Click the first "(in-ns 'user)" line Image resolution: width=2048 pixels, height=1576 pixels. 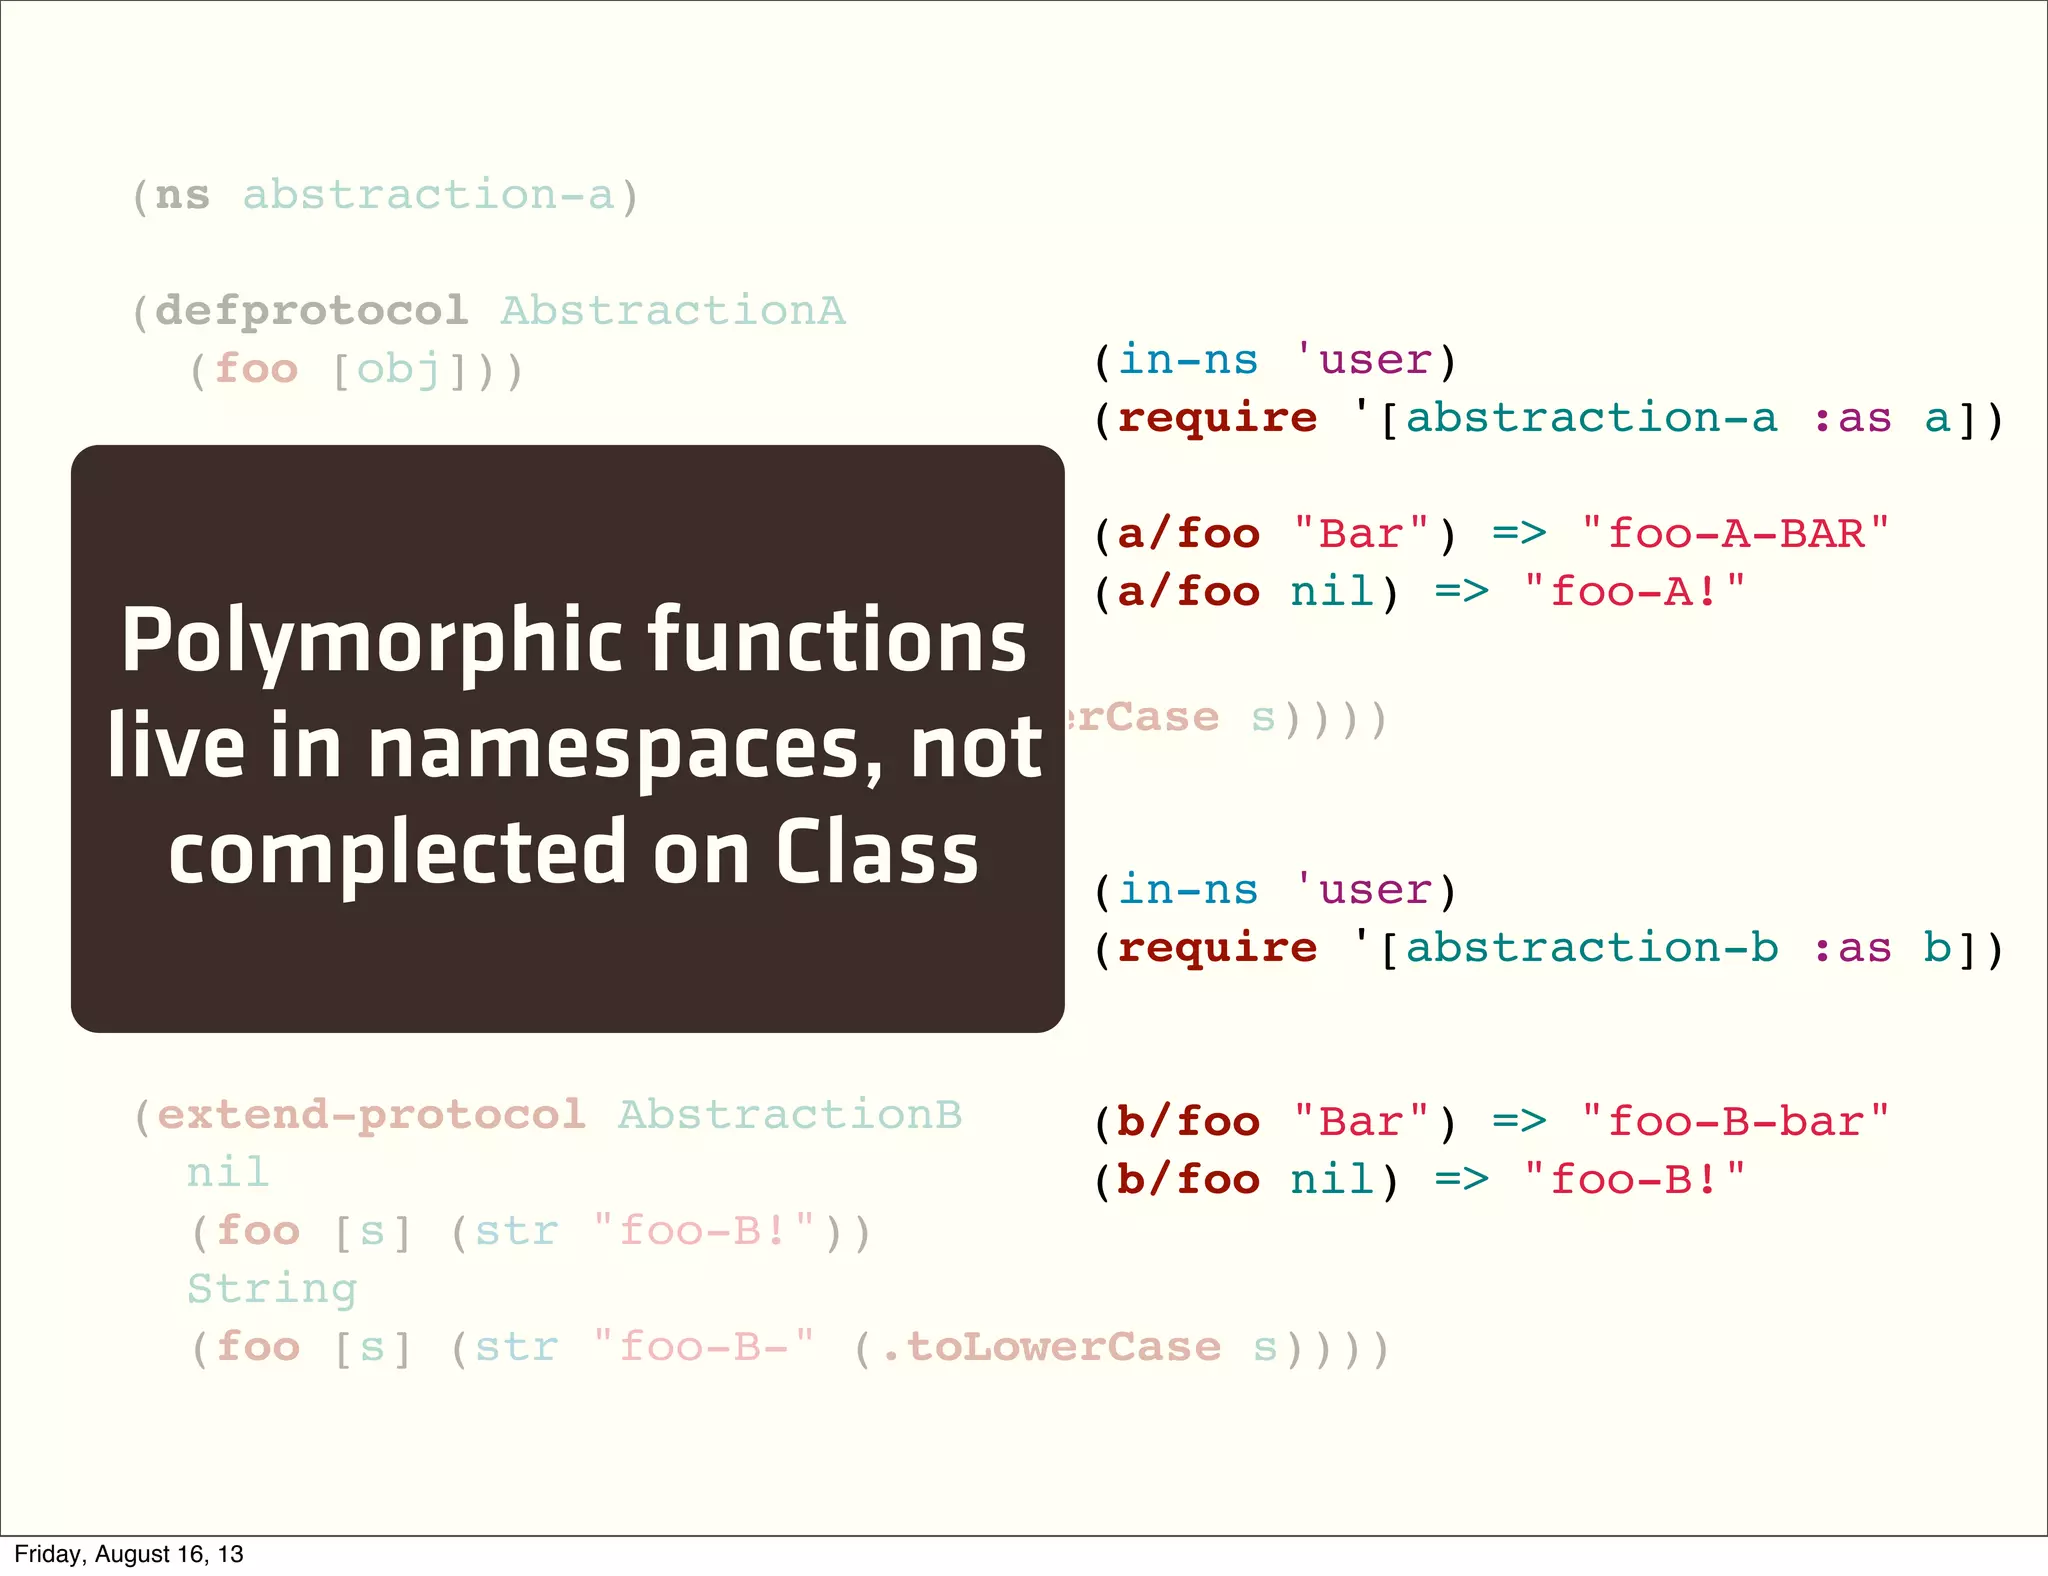(x=1275, y=360)
